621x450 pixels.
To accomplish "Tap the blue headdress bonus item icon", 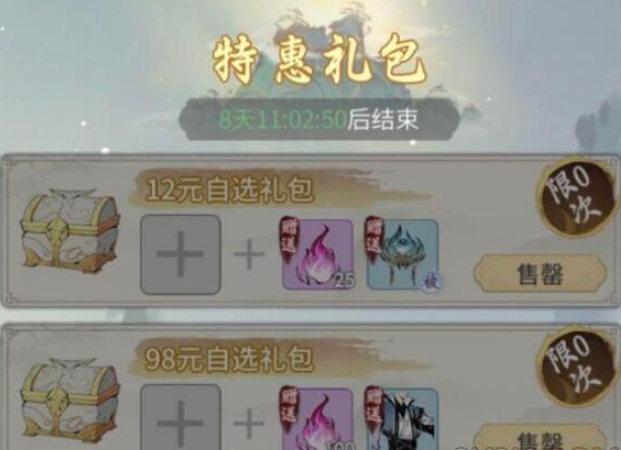I will tap(403, 254).
